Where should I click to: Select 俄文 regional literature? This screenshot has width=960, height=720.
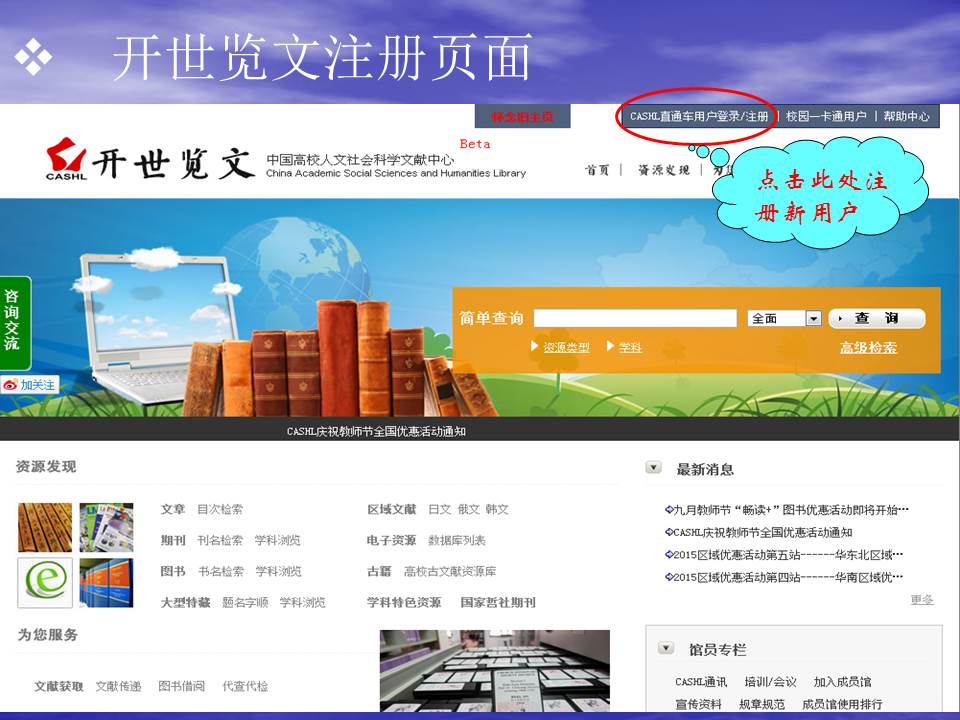(x=468, y=509)
